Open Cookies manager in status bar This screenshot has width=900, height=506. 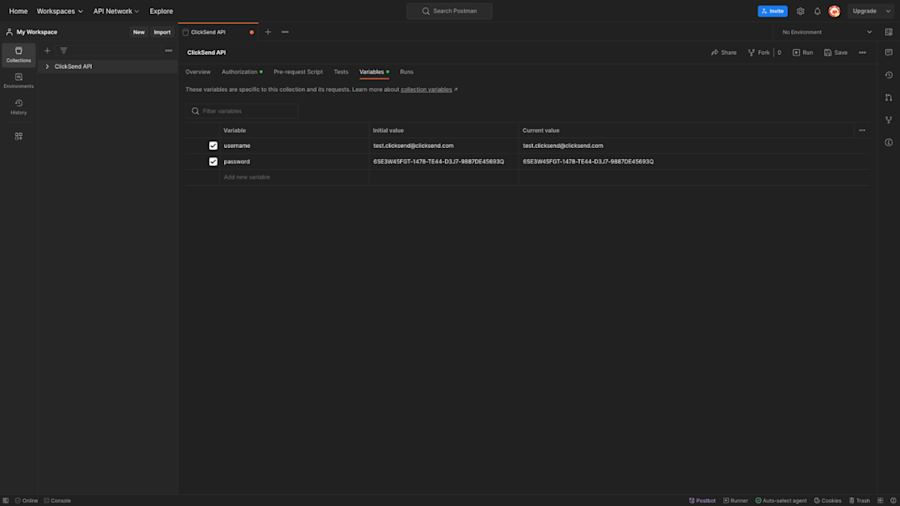(827, 500)
